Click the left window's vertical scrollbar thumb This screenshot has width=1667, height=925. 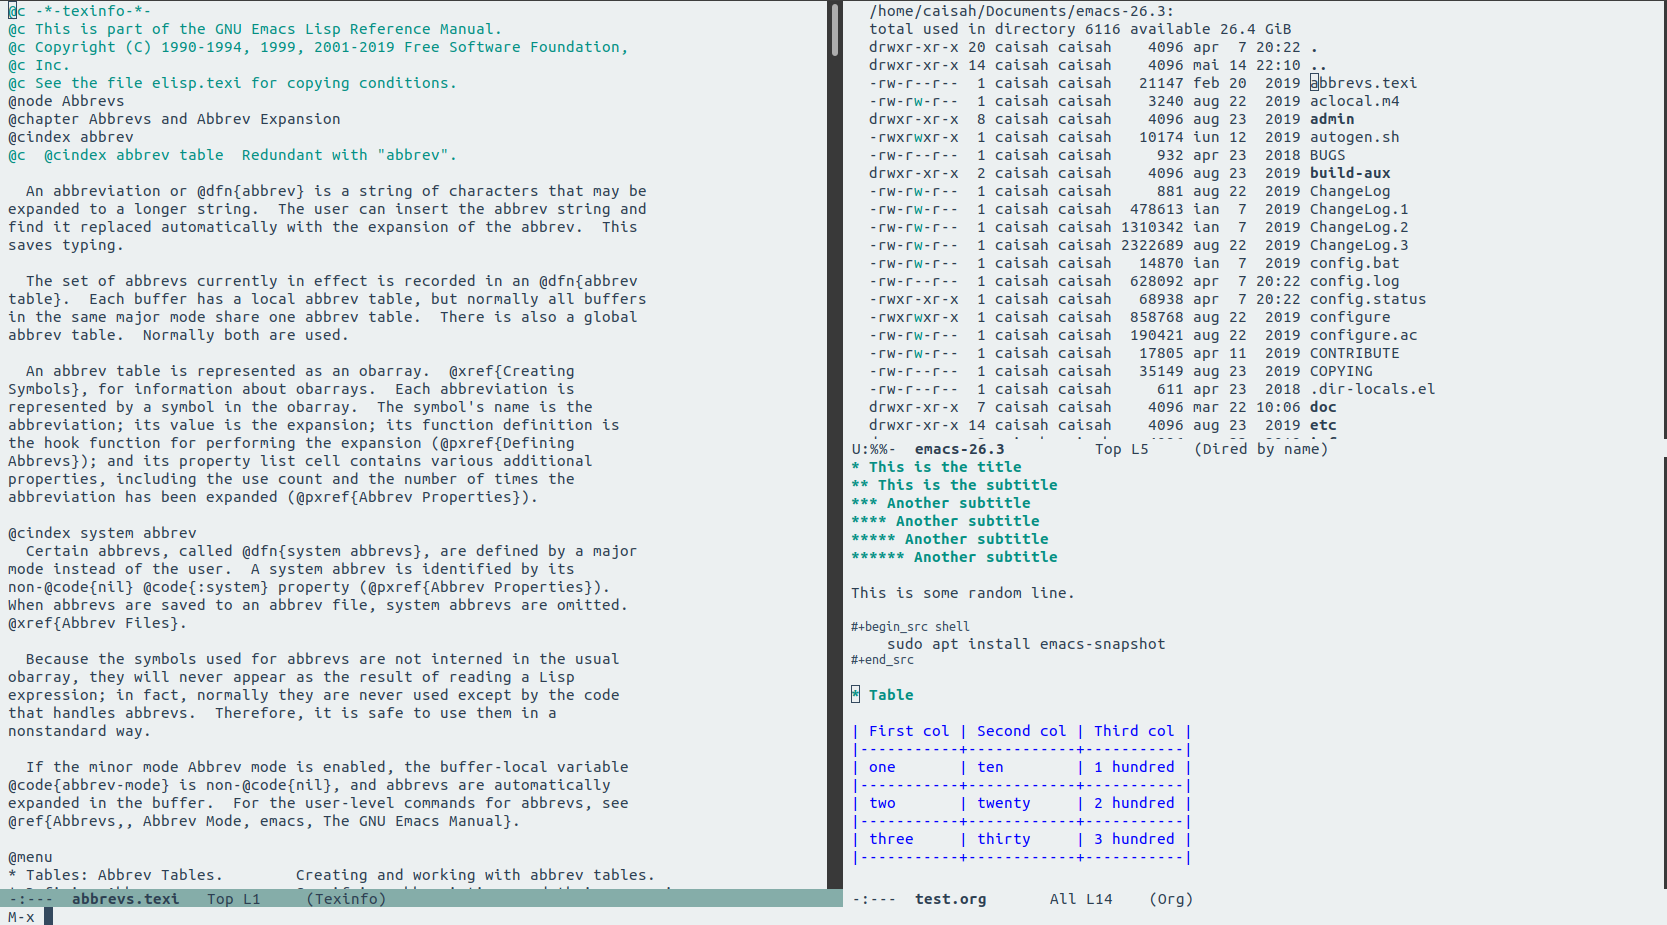835,29
